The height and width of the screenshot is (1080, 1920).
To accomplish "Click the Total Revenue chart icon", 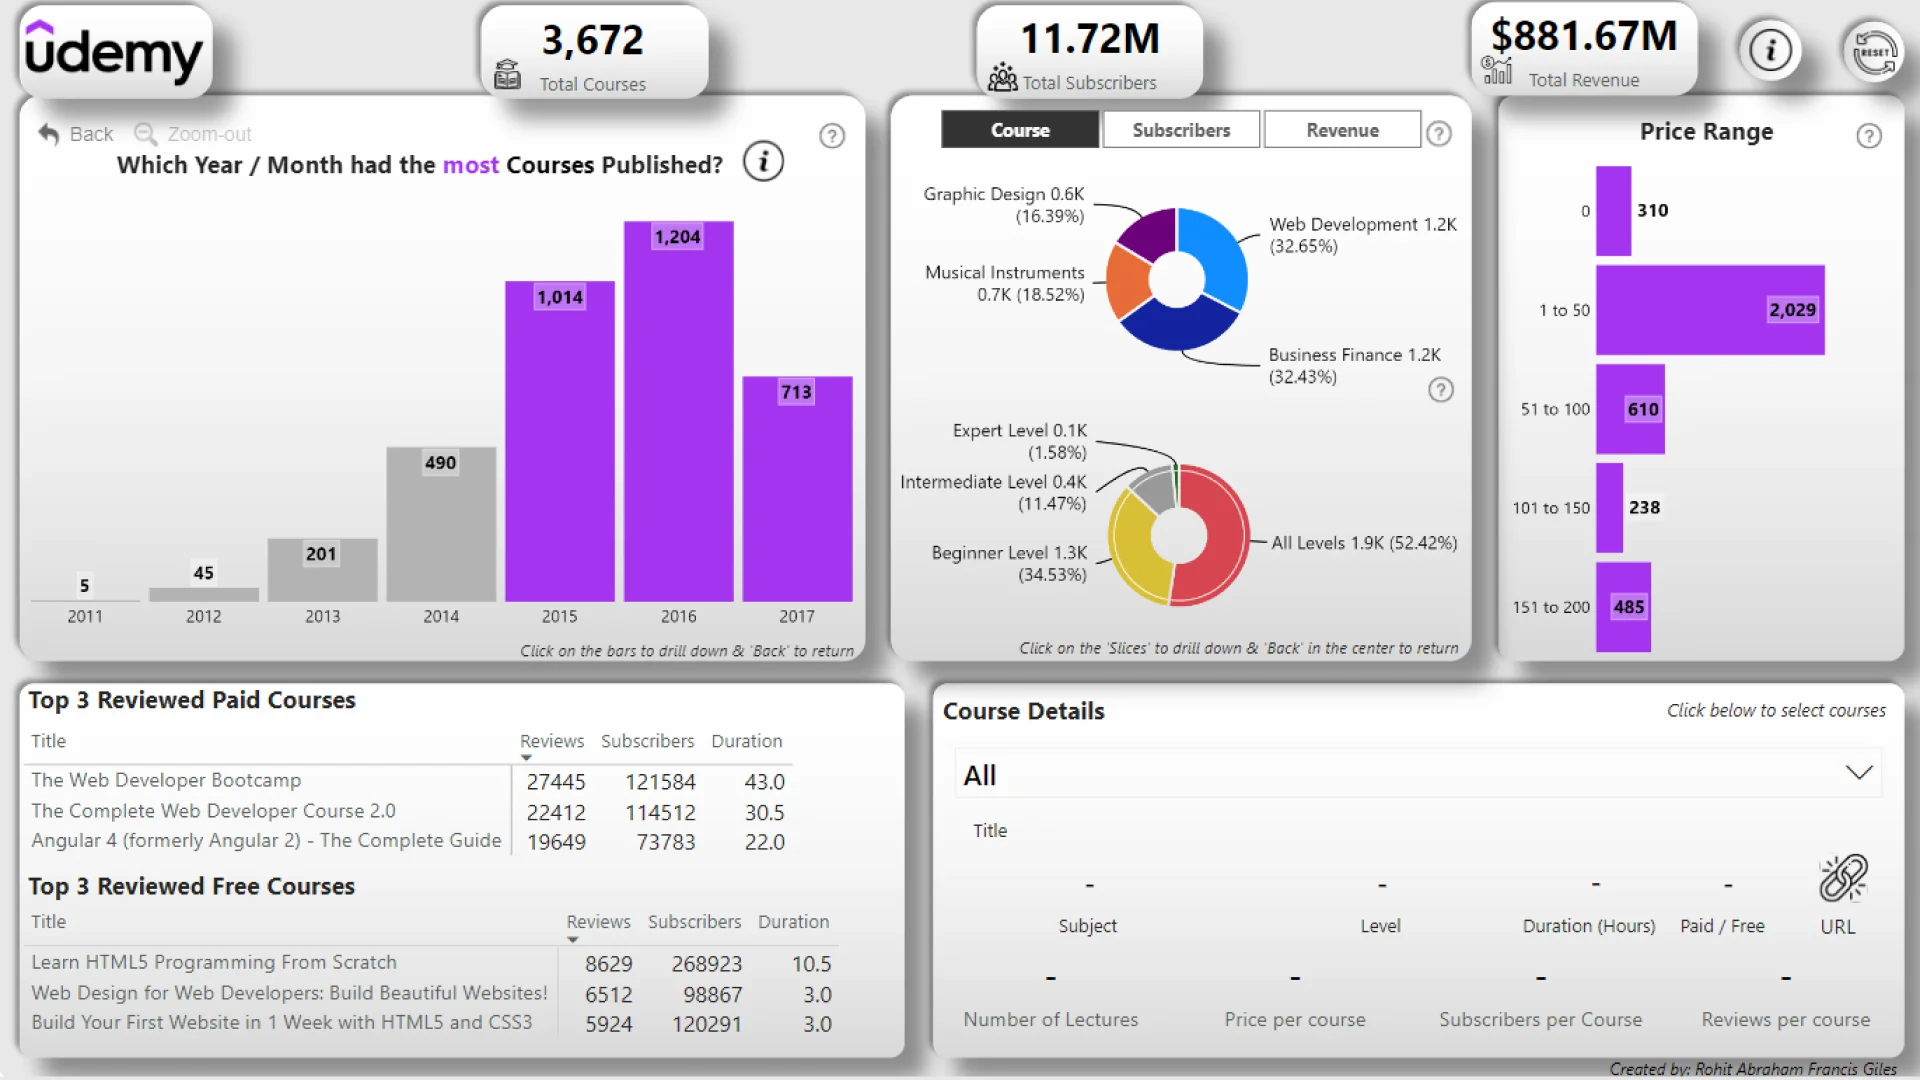I will (1497, 70).
